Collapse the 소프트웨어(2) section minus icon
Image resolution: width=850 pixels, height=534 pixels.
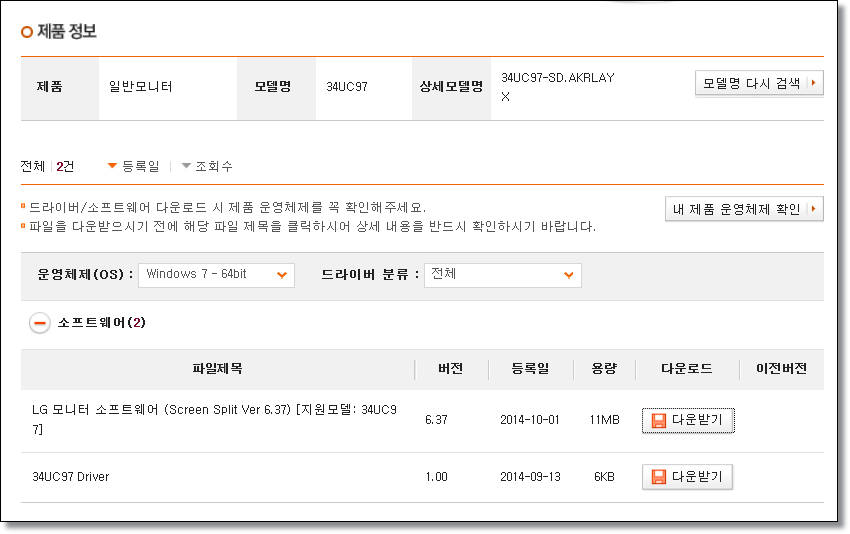(40, 323)
